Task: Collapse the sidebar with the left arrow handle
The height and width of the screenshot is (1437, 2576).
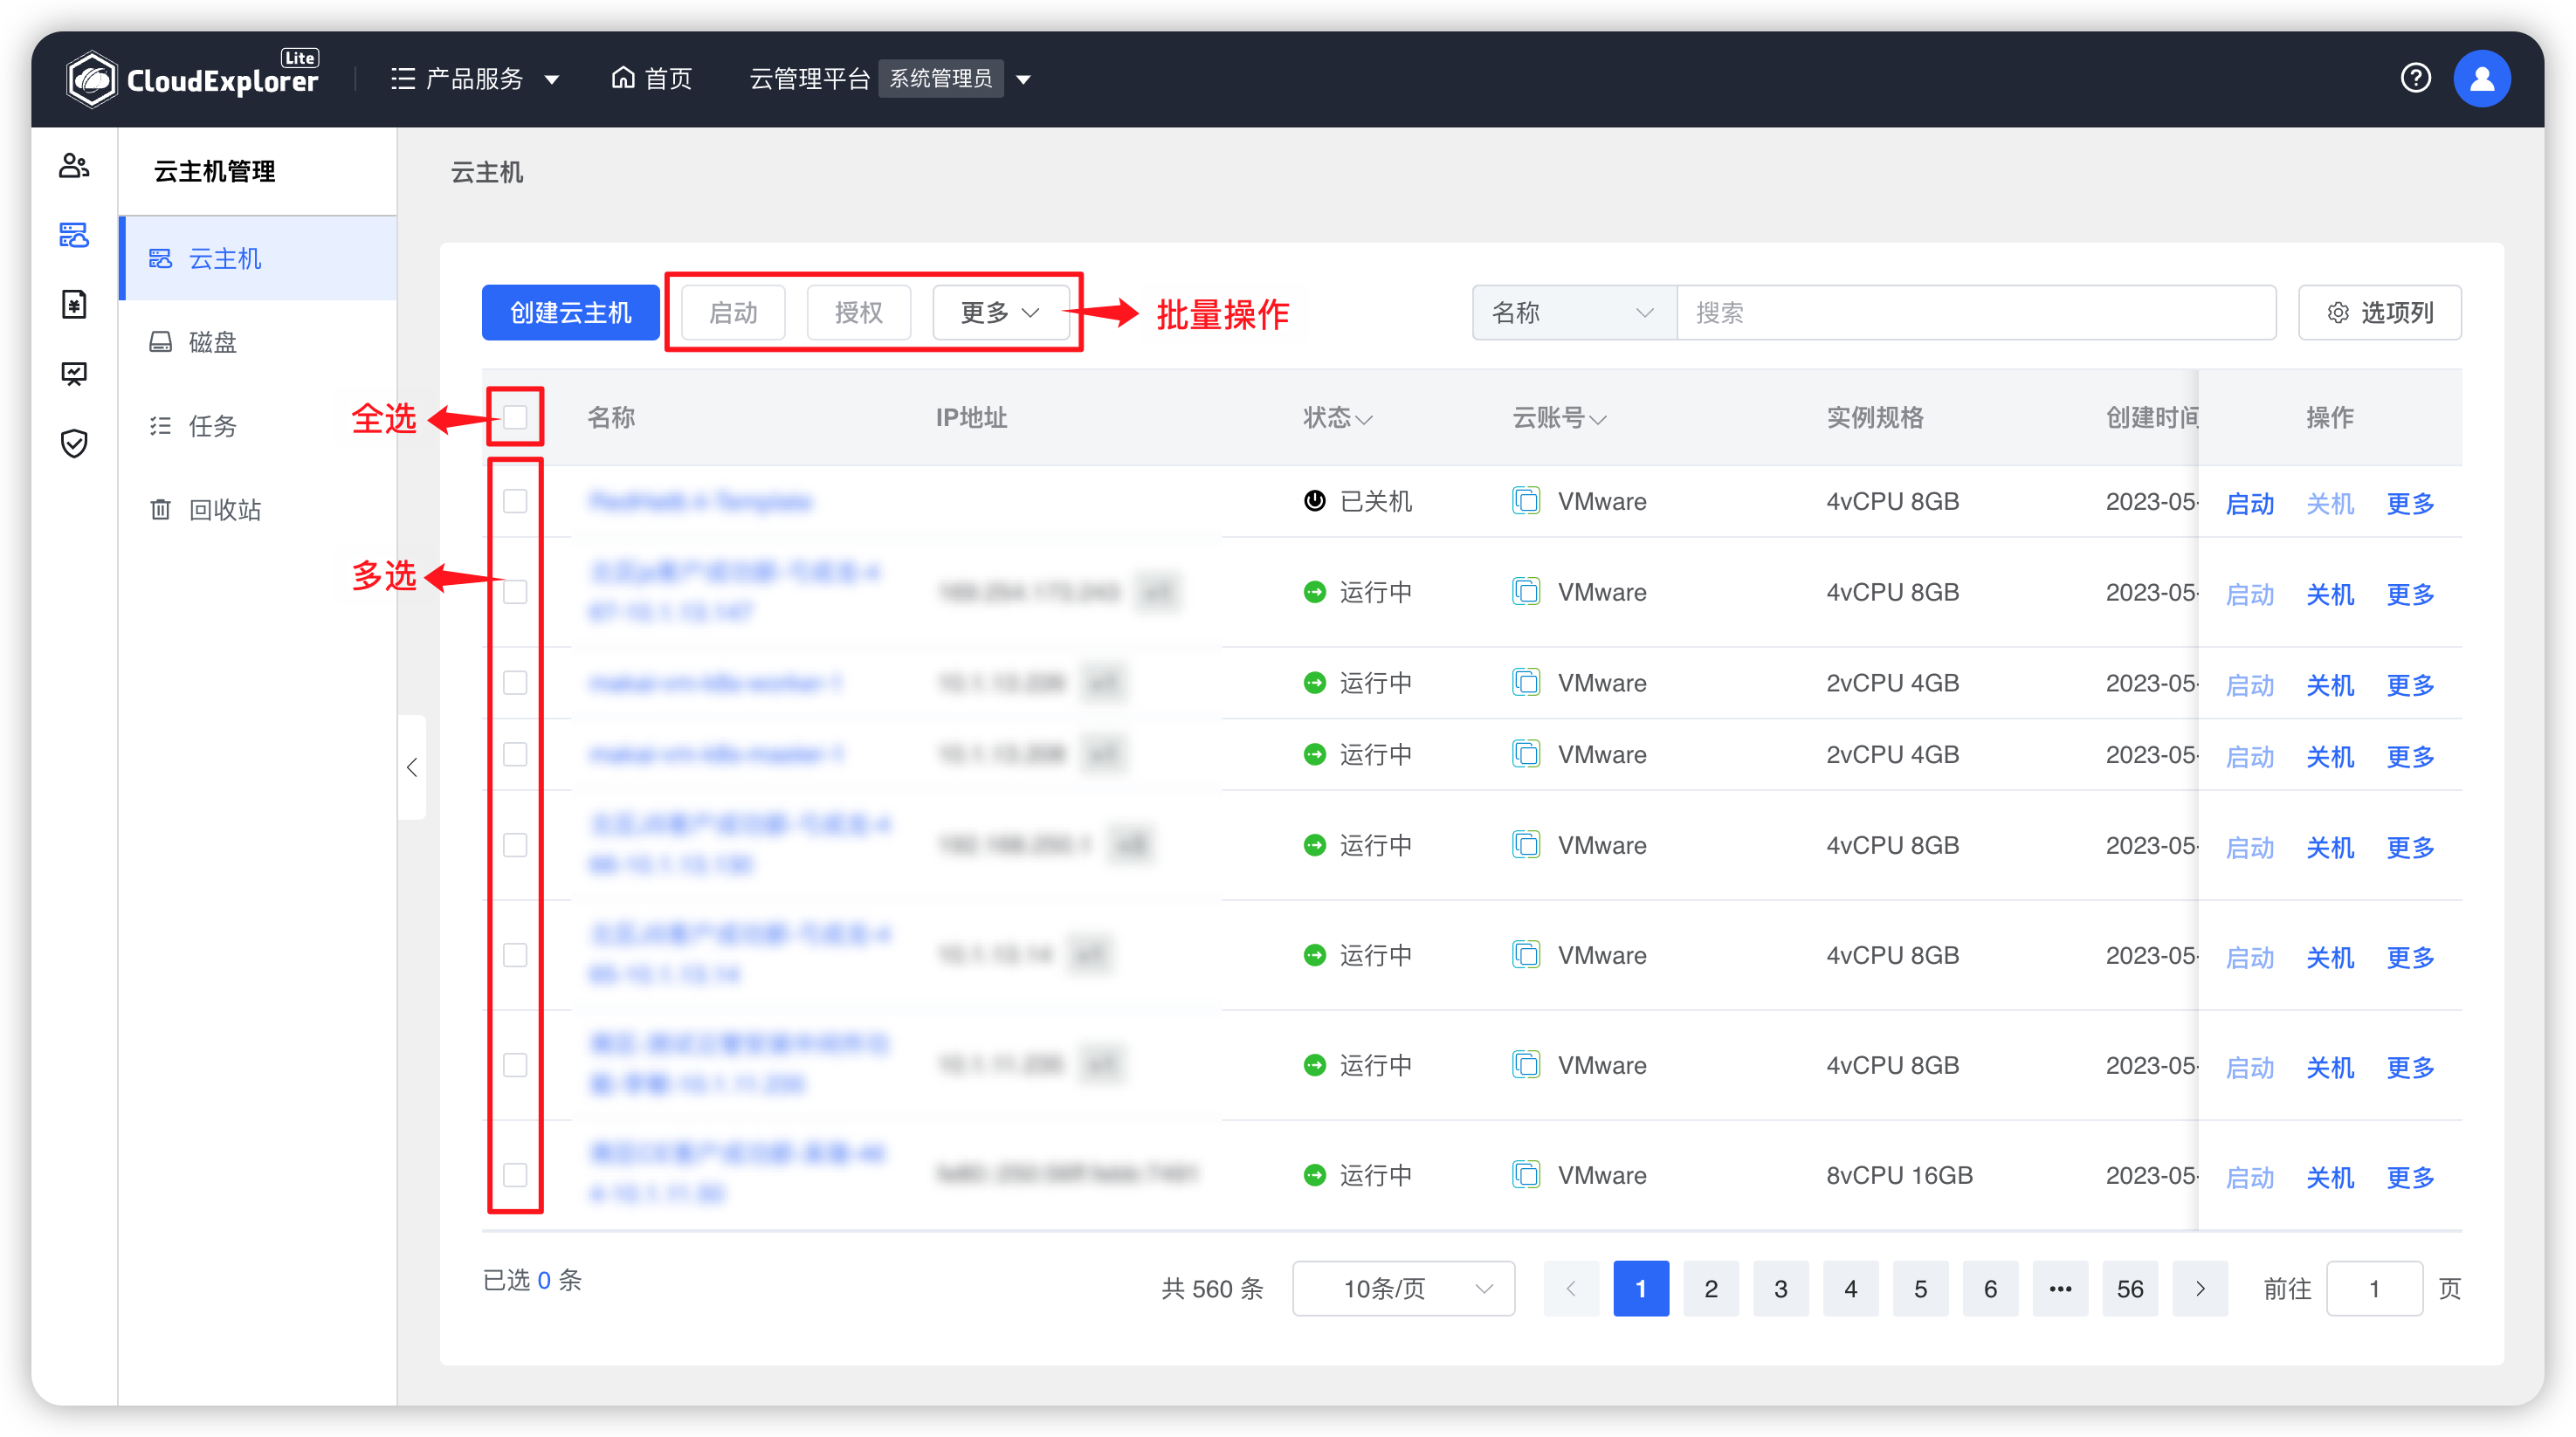Action: coord(412,767)
